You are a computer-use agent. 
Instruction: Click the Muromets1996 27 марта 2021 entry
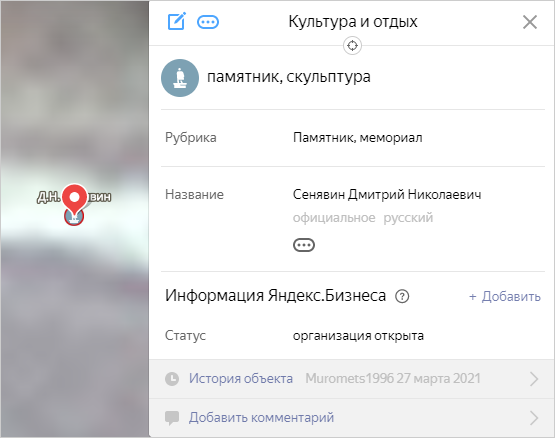pos(393,379)
